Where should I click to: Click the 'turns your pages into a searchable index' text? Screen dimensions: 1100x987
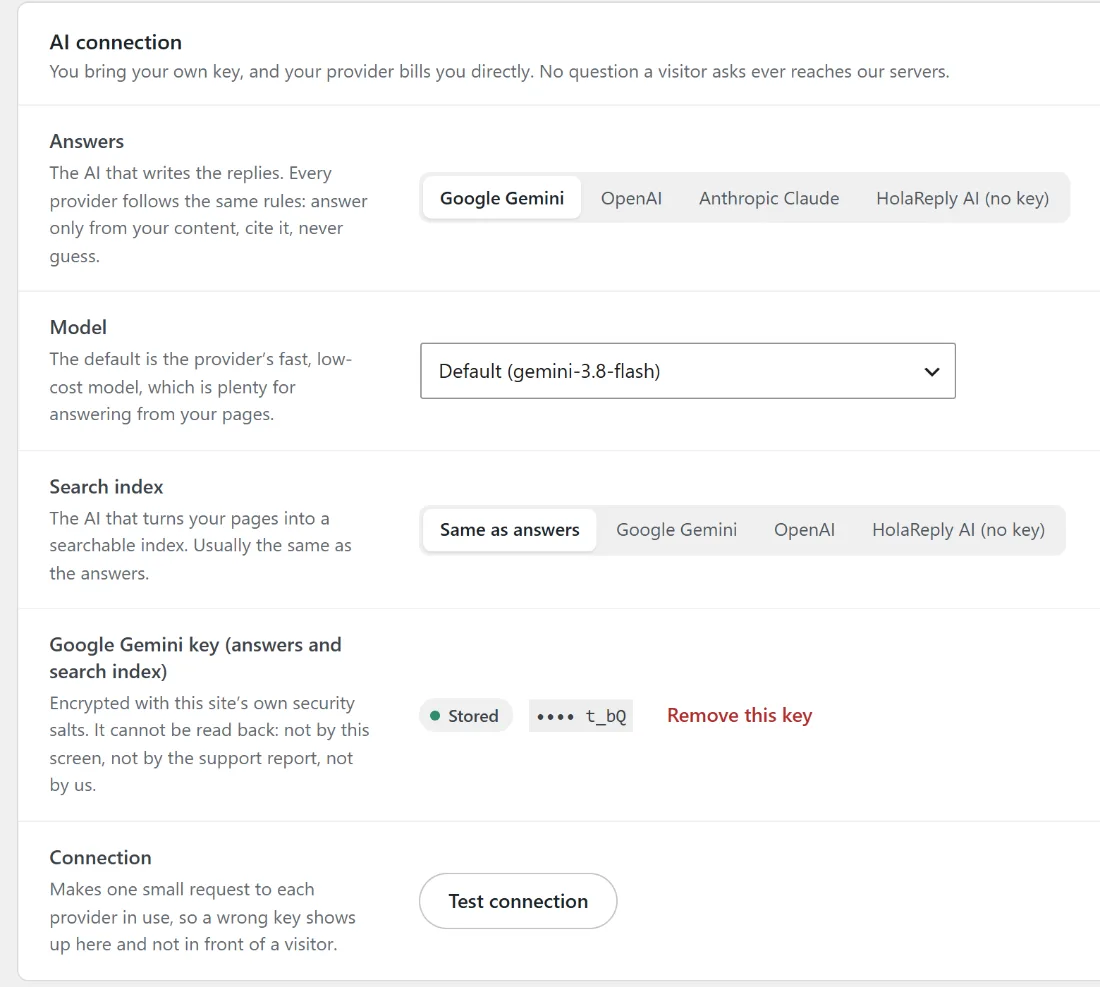(x=200, y=545)
